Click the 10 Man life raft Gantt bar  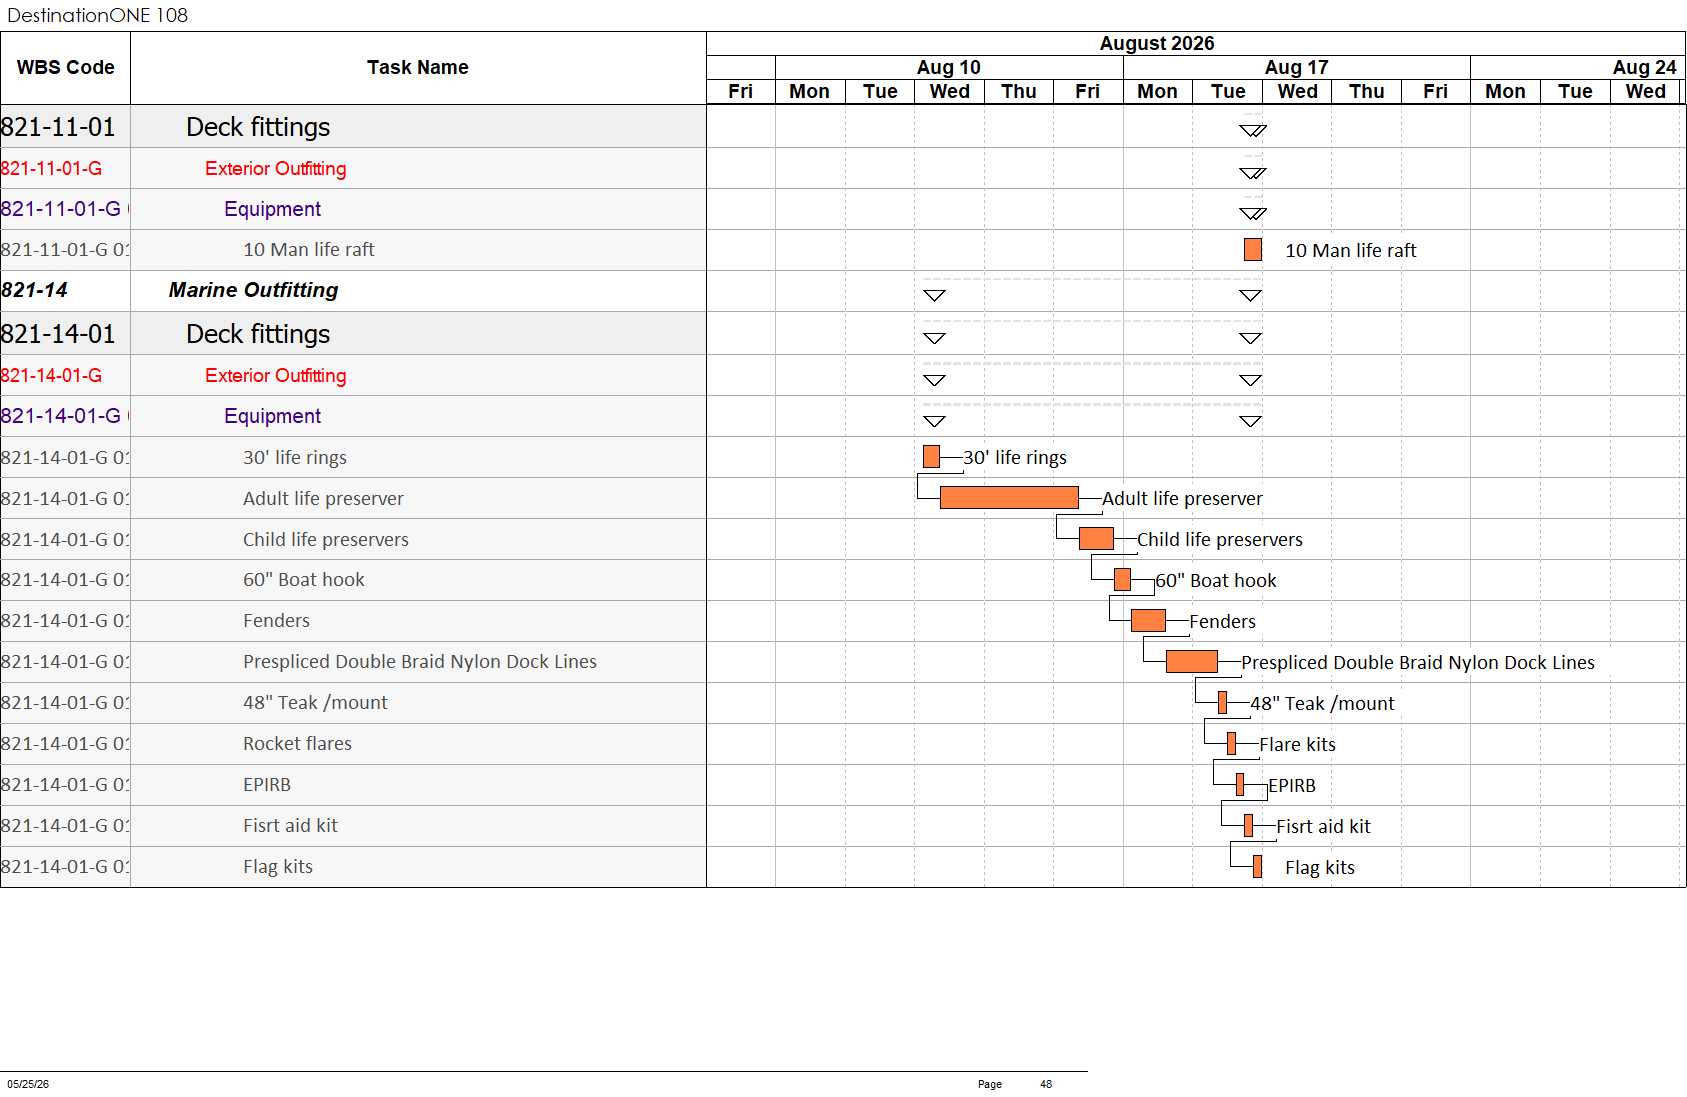(x=1252, y=250)
